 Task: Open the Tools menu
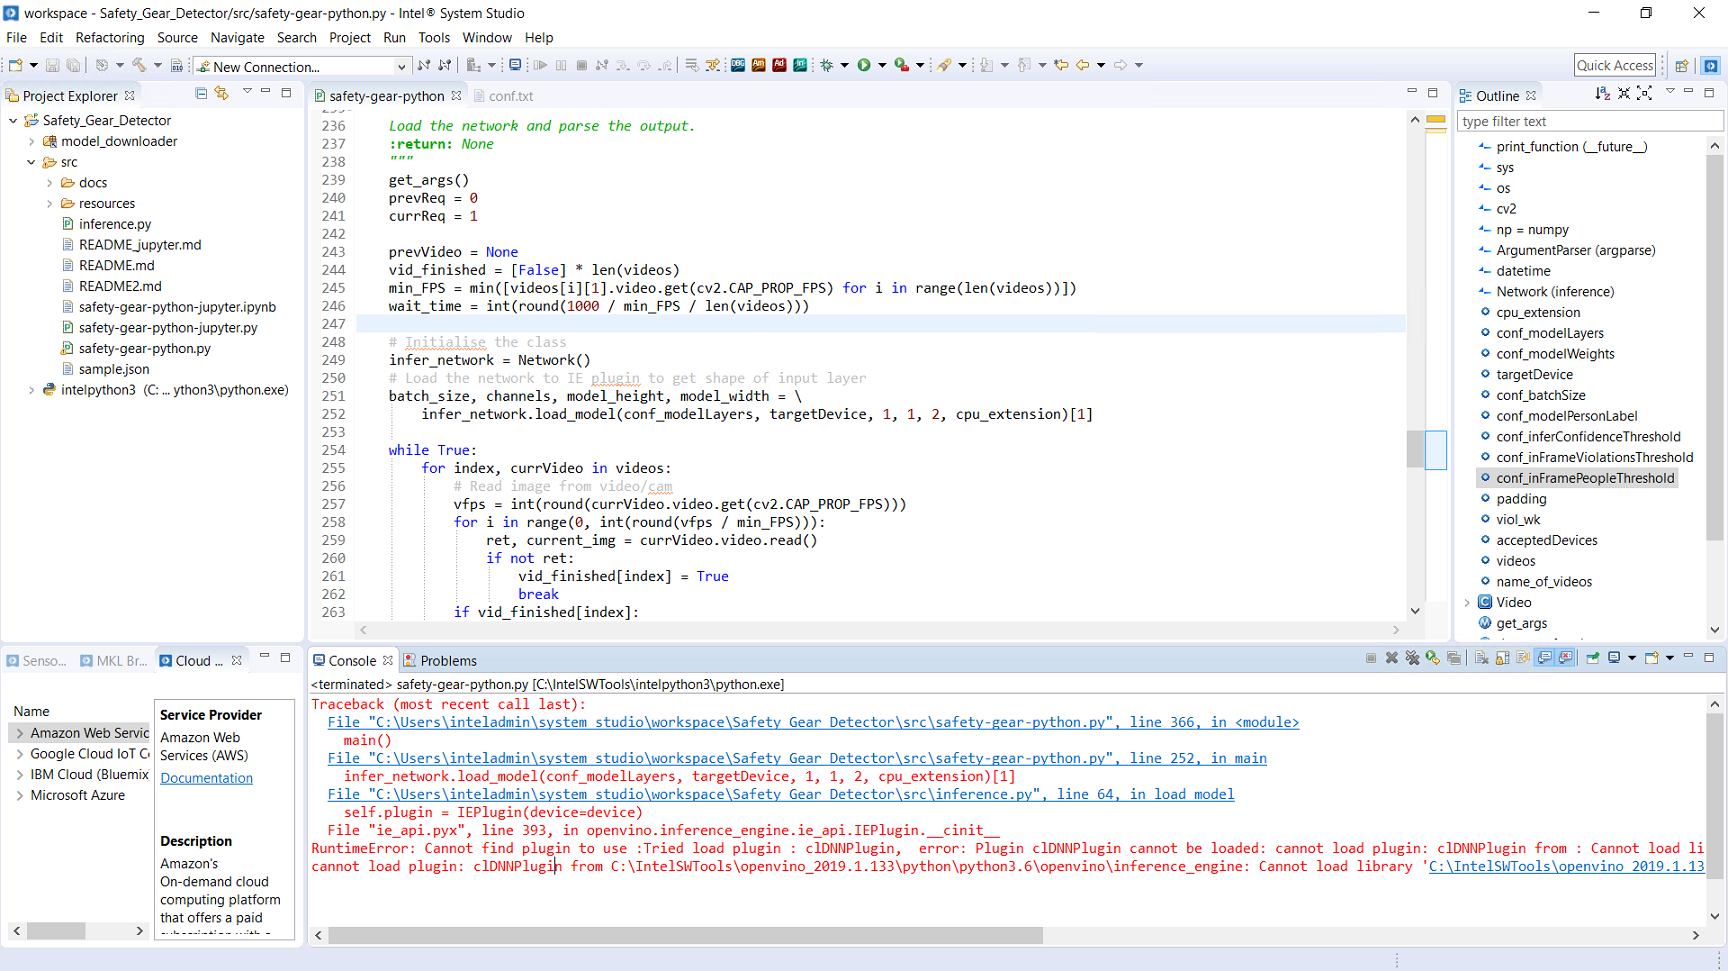click(434, 37)
